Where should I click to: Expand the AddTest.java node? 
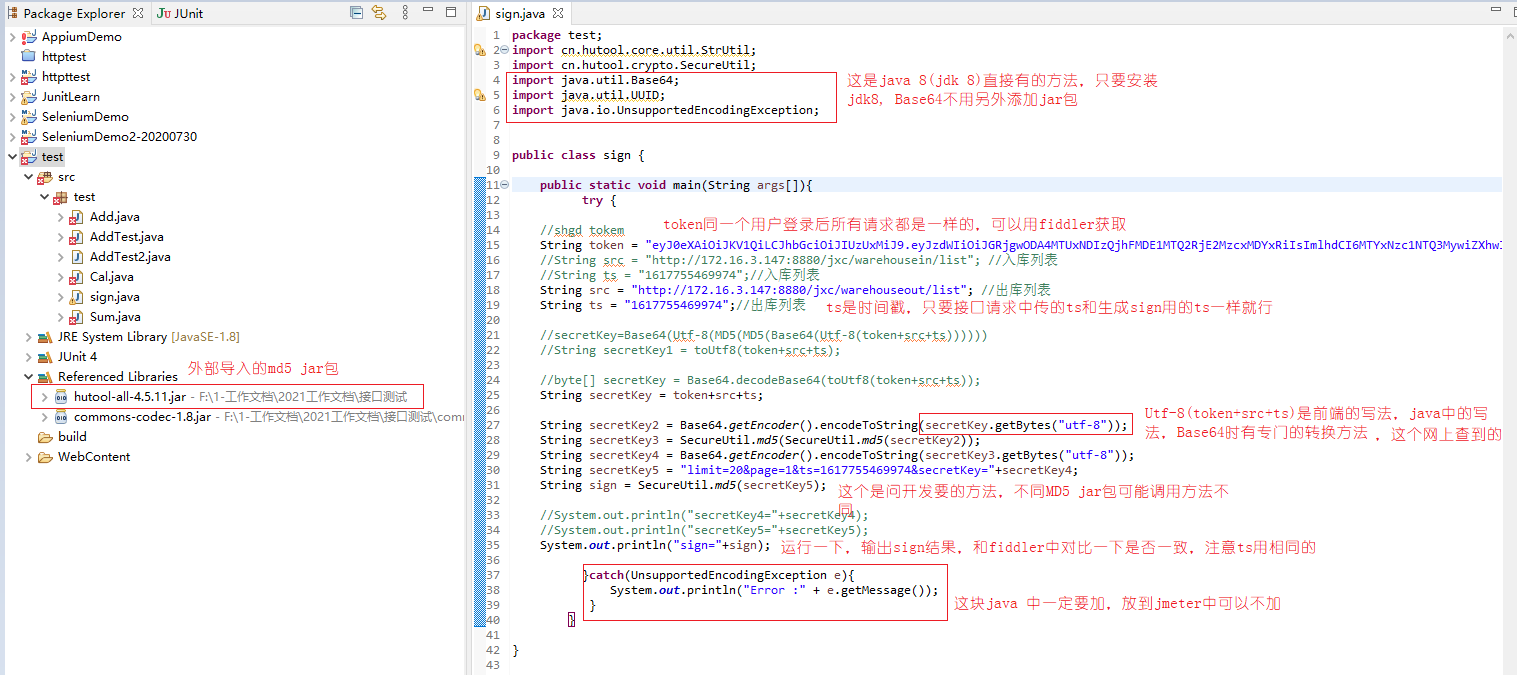coord(60,237)
